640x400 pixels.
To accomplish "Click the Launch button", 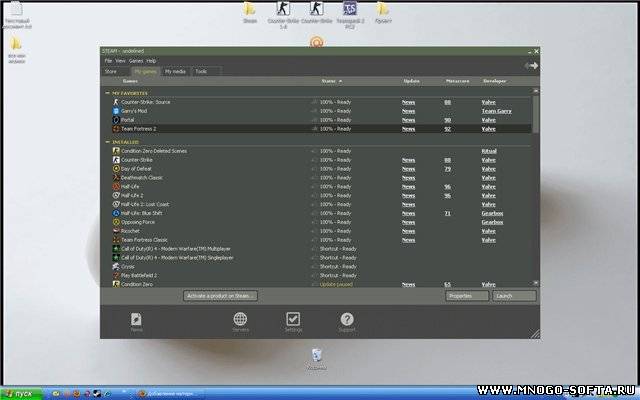I will point(514,296).
